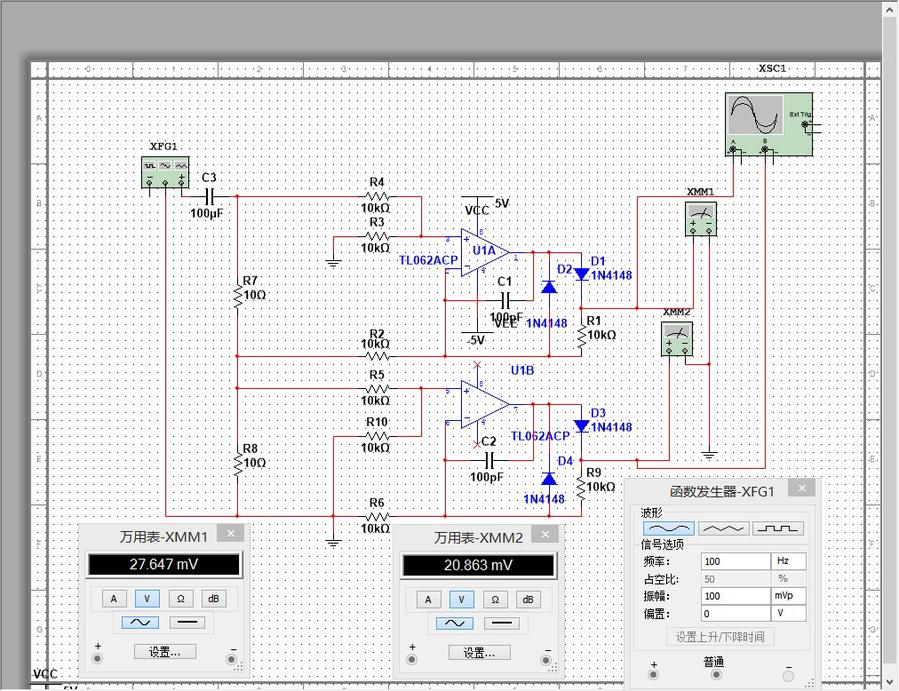Choose square waveform in function generator
The image size is (899, 691).
778,528
